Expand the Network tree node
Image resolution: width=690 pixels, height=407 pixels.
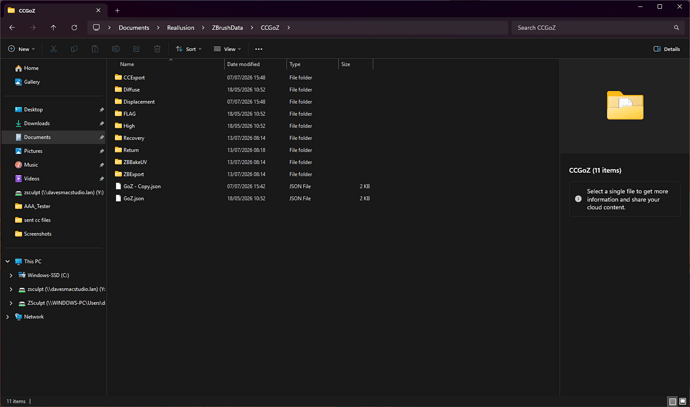[7, 317]
